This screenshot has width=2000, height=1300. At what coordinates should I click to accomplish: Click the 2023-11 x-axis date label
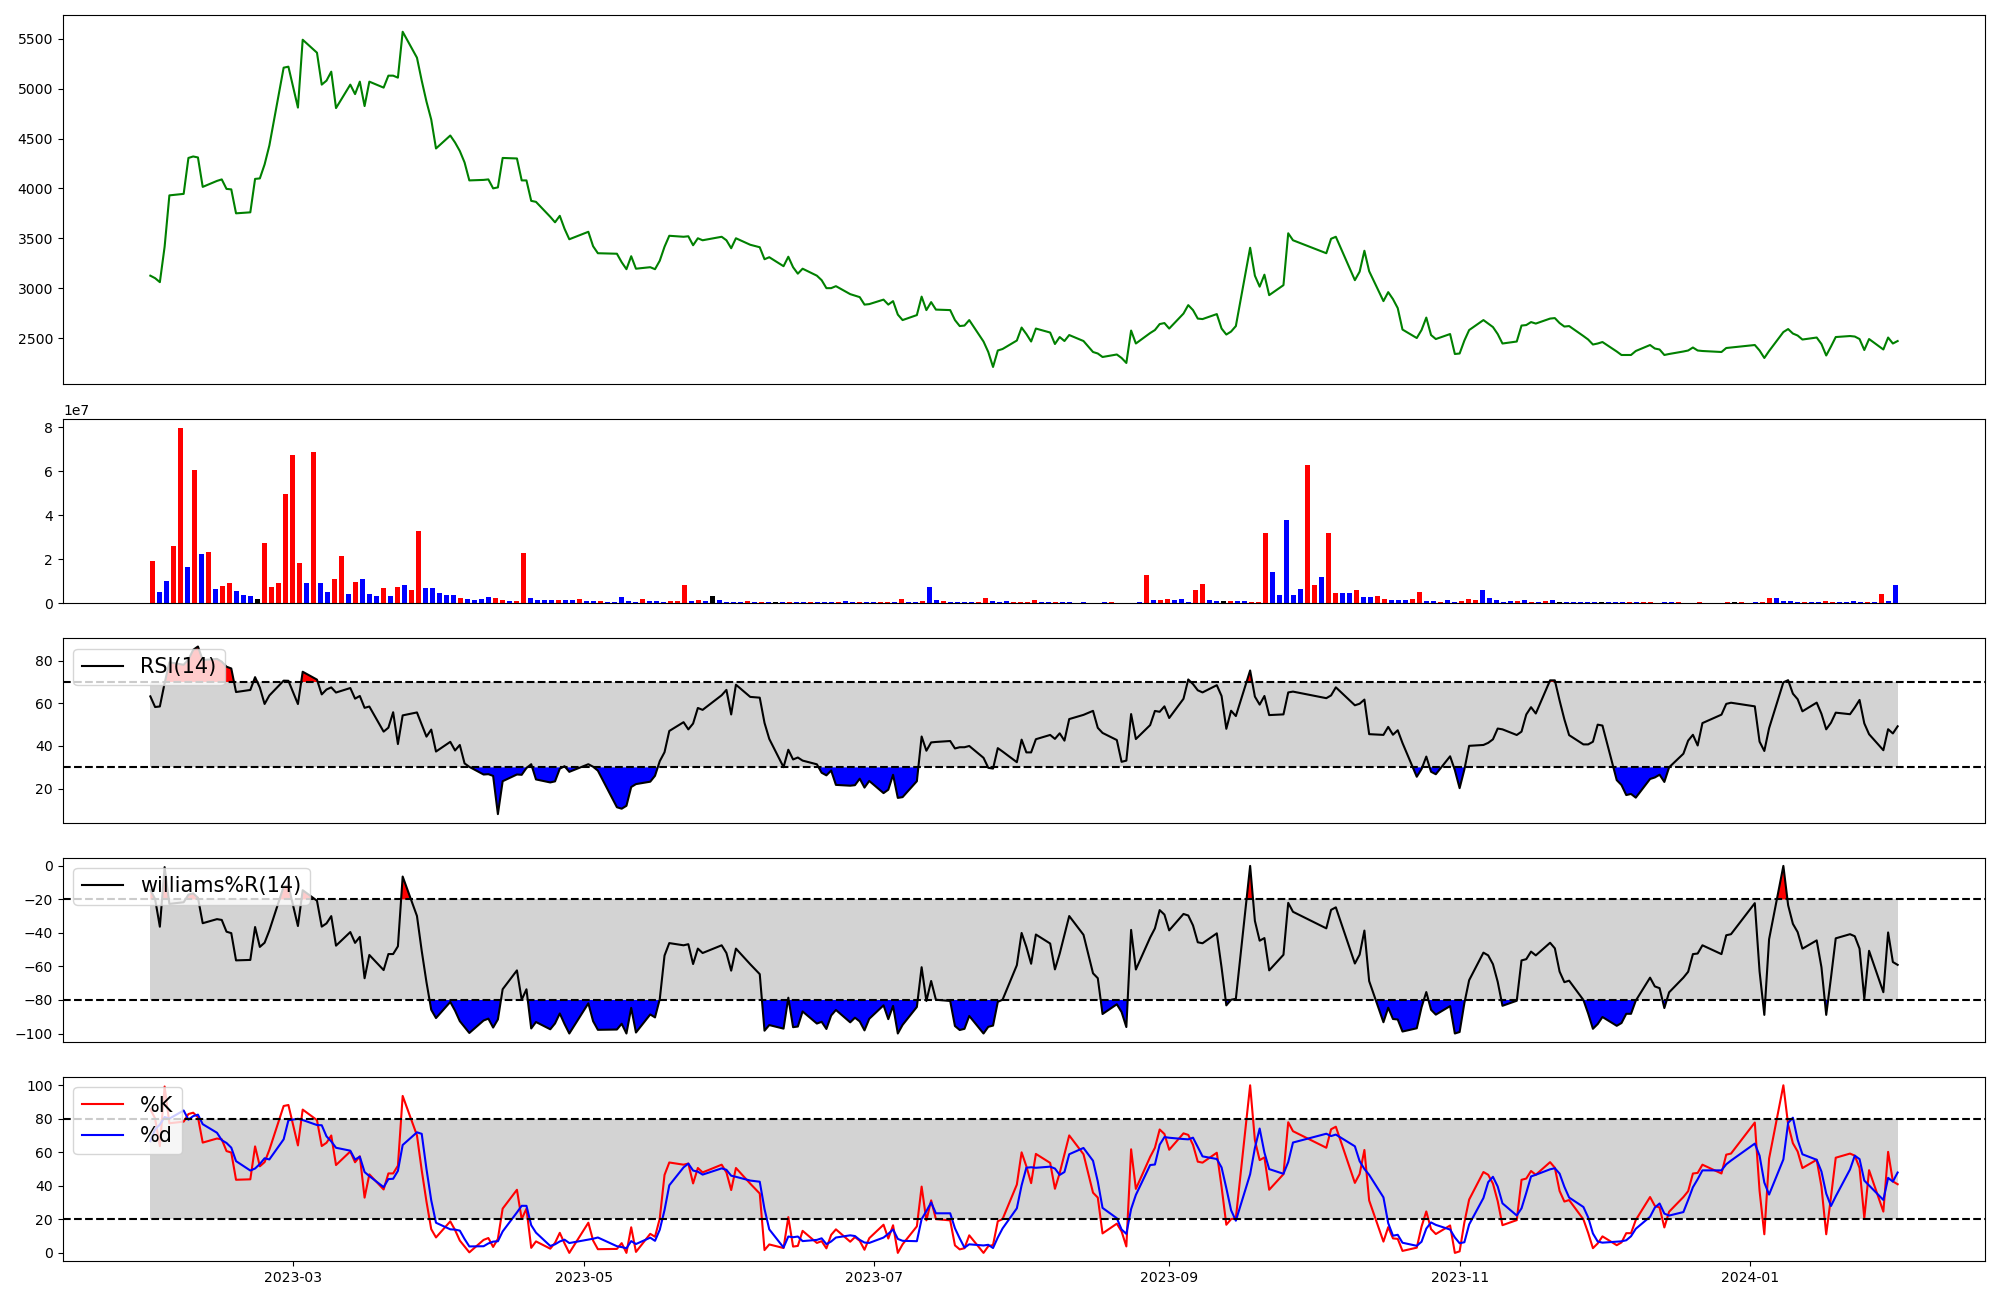point(1461,1277)
